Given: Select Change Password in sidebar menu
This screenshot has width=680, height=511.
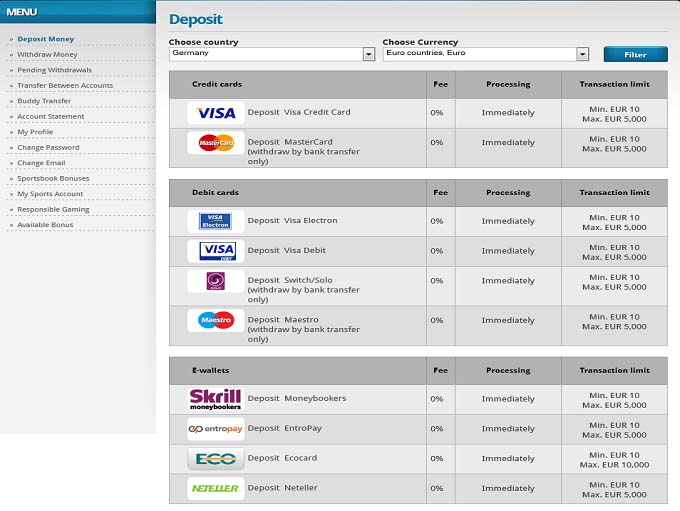Looking at the screenshot, I should pyautogui.click(x=48, y=147).
